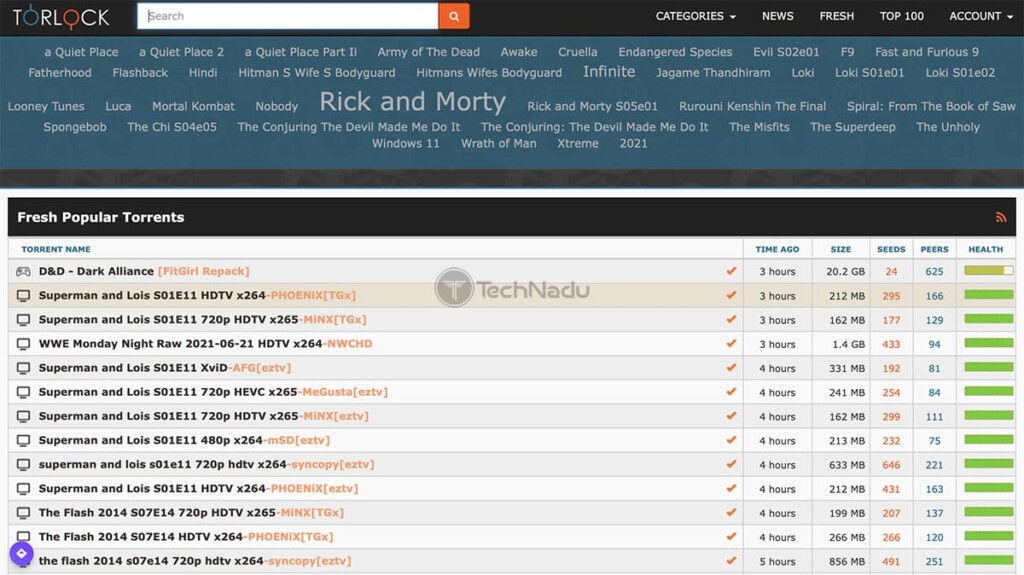Click verified checkmark for D&D Dark Alliance
This screenshot has width=1024, height=575.
point(731,271)
